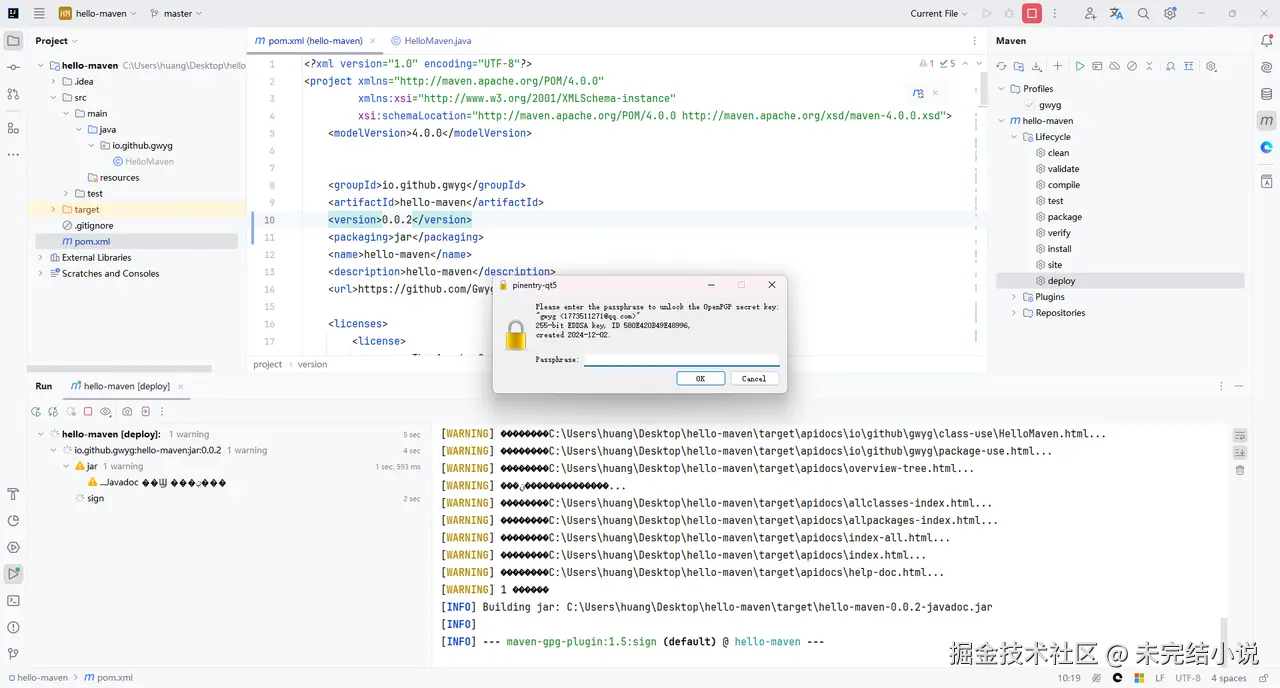Image resolution: width=1280 pixels, height=688 pixels.
Task: Add a Maven project with plus icon
Action: [1058, 66]
